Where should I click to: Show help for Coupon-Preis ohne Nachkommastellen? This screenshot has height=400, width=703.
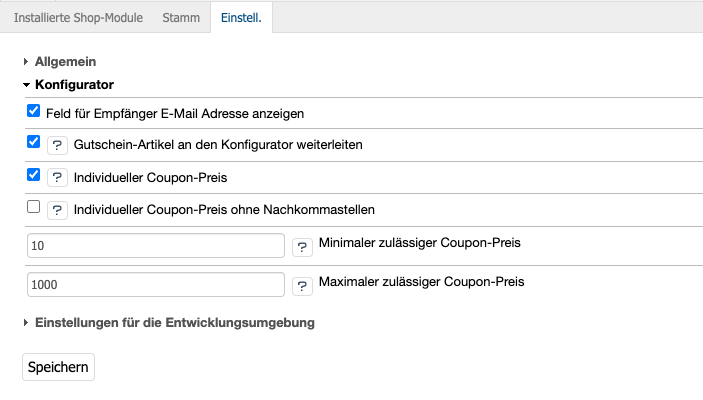pos(58,210)
